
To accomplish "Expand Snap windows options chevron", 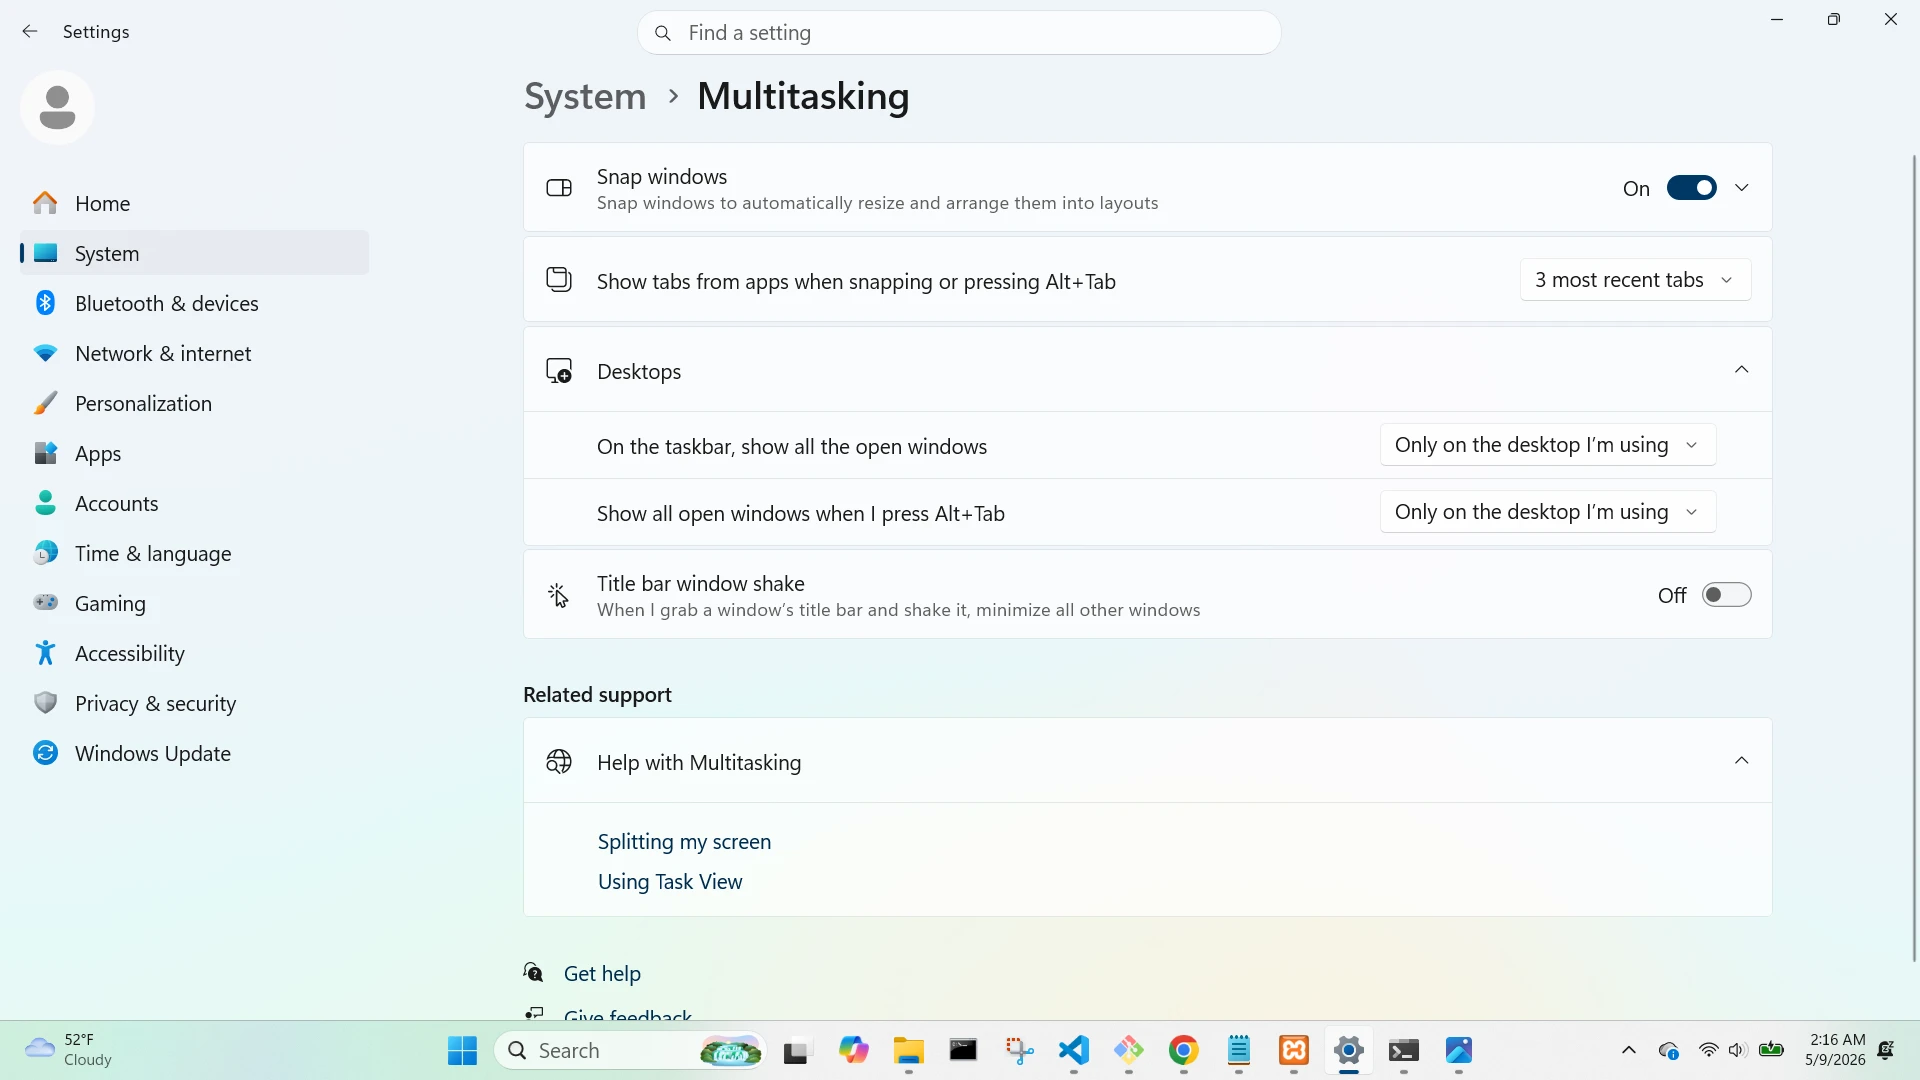I will 1741,188.
